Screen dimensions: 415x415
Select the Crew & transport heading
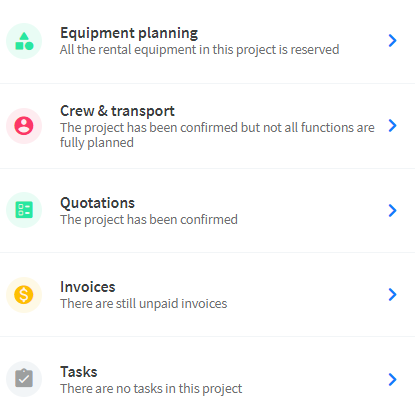(117, 111)
